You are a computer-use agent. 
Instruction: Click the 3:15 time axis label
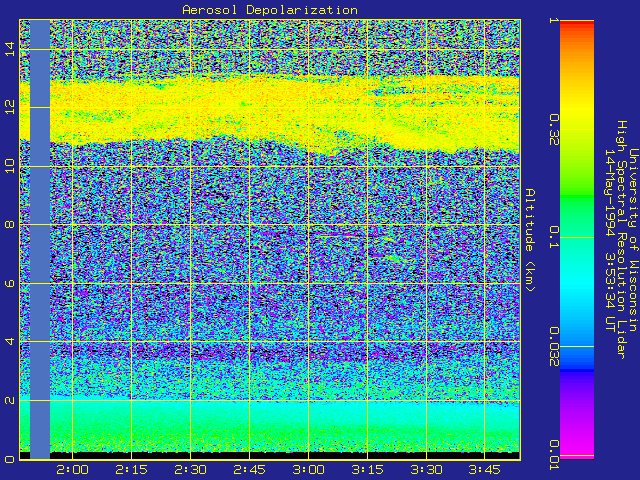coord(367,469)
